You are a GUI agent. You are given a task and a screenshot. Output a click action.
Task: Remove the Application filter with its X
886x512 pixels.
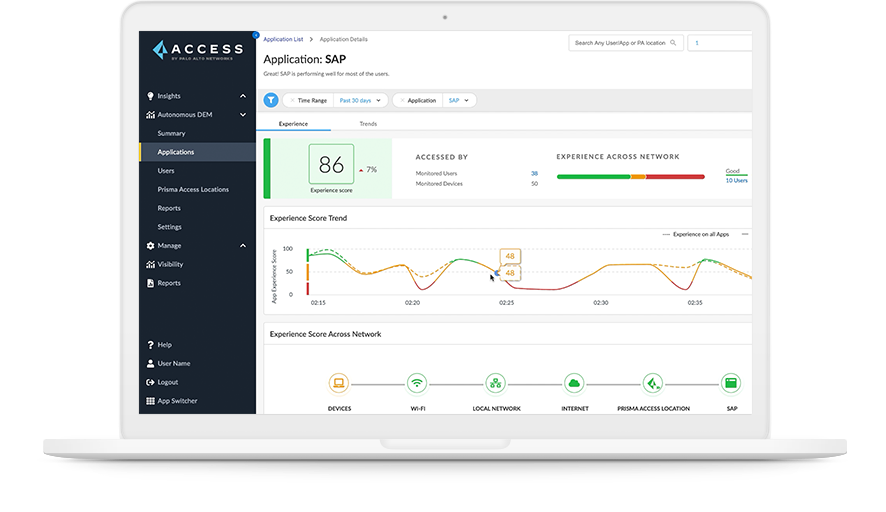click(402, 100)
